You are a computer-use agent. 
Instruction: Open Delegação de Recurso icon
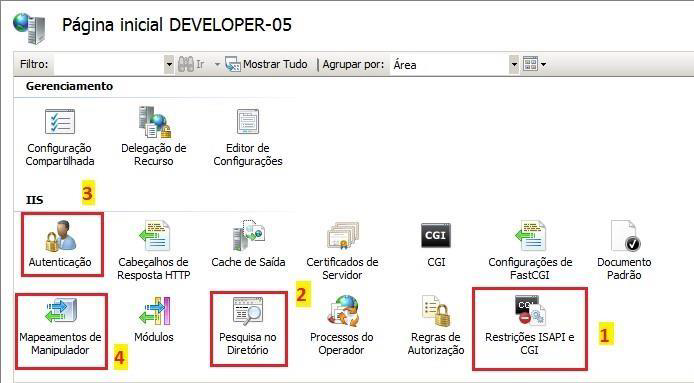[154, 136]
